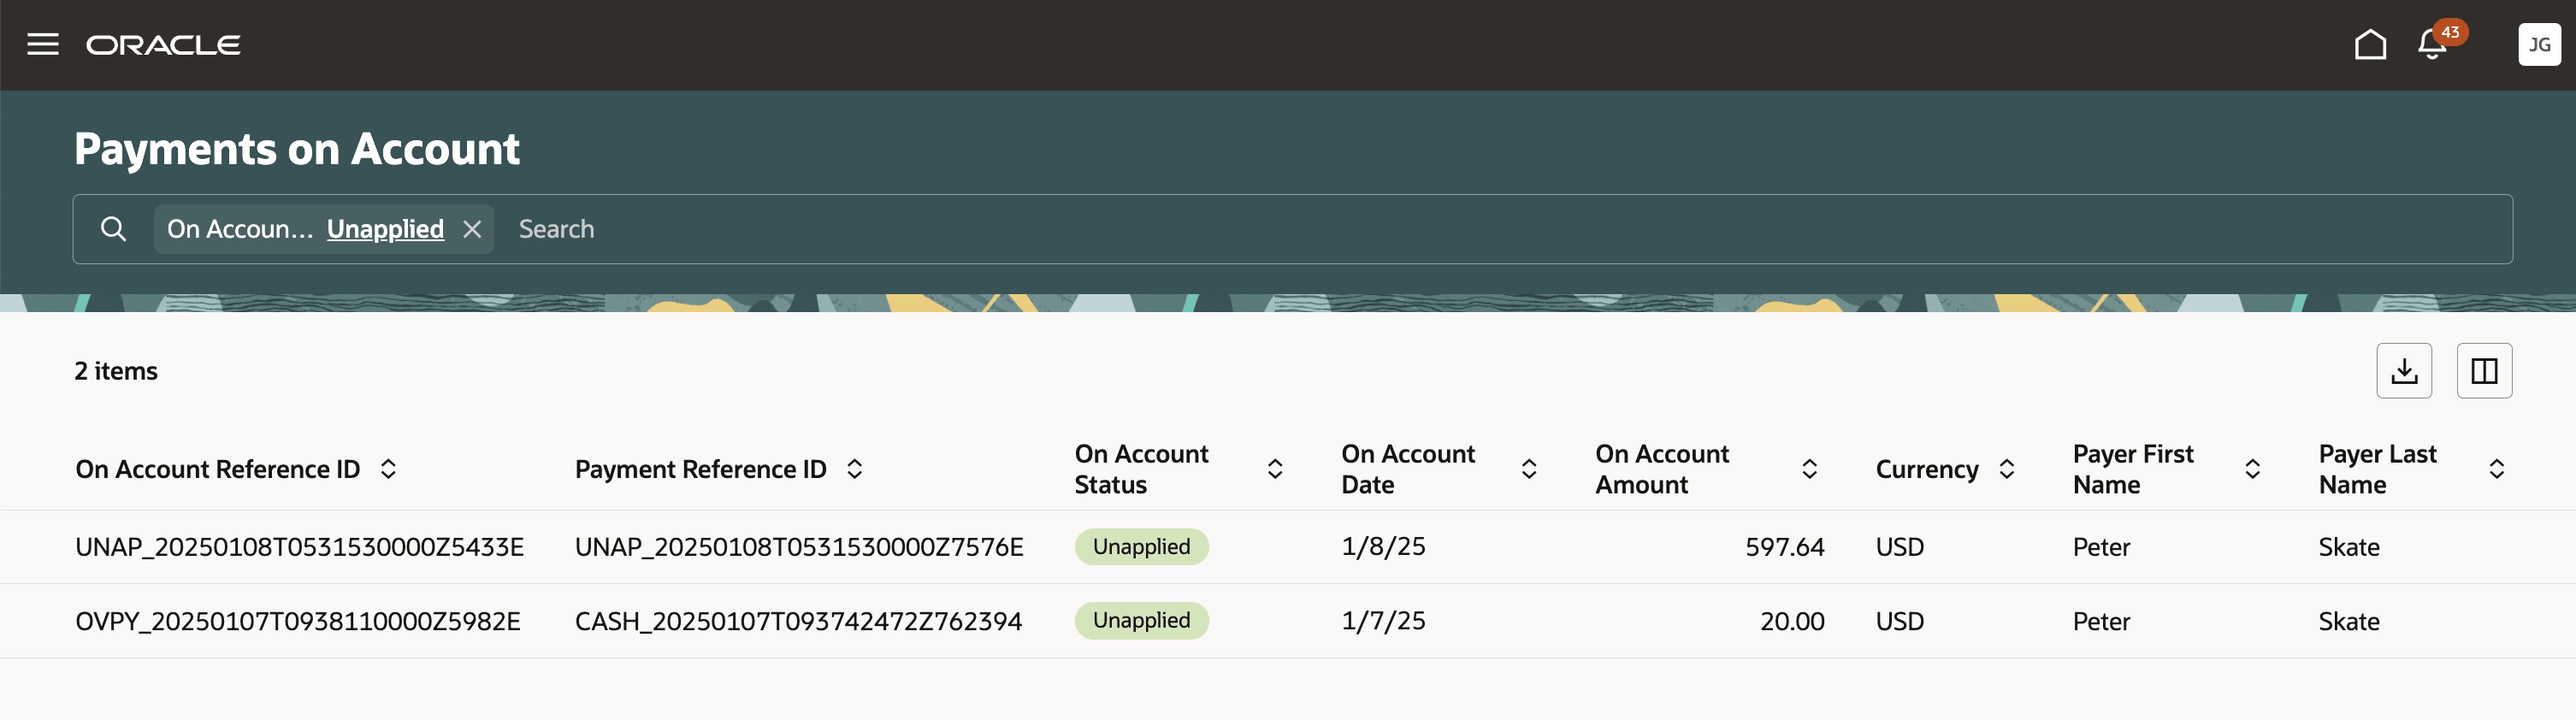Download the payments list
The width and height of the screenshot is (2576, 720).
(x=2404, y=370)
